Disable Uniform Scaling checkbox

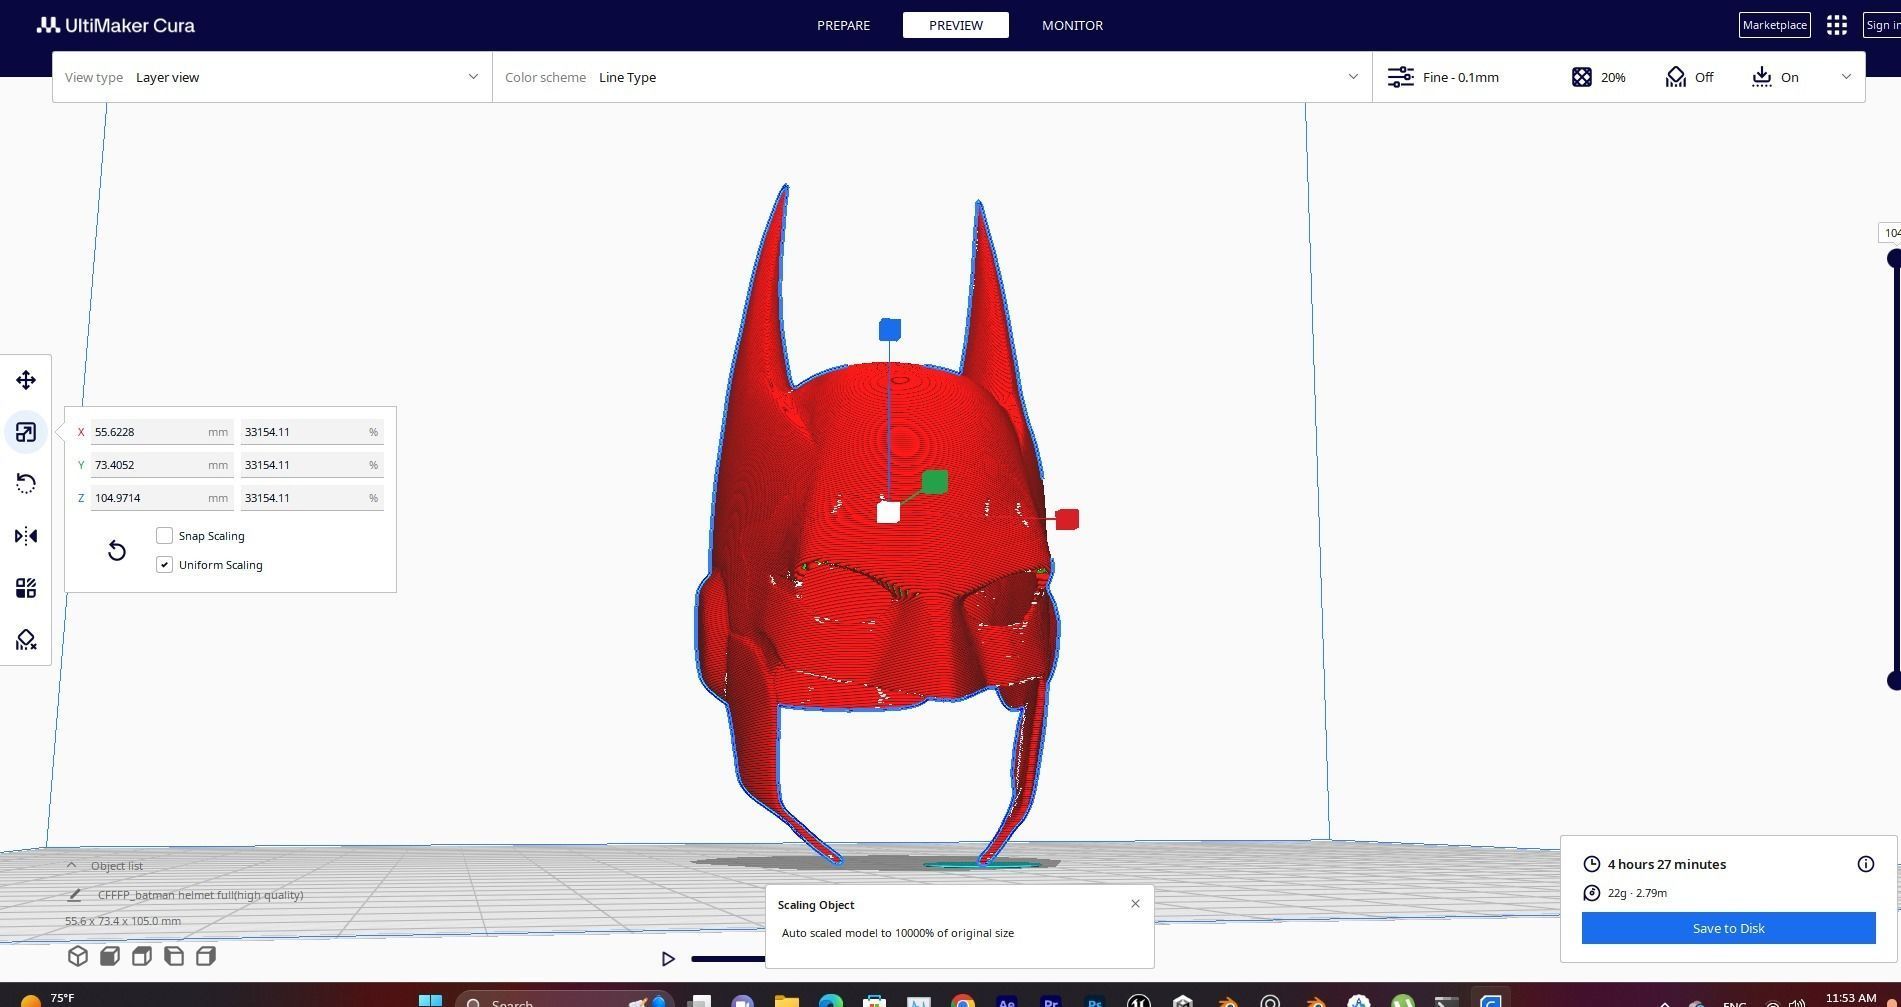165,565
